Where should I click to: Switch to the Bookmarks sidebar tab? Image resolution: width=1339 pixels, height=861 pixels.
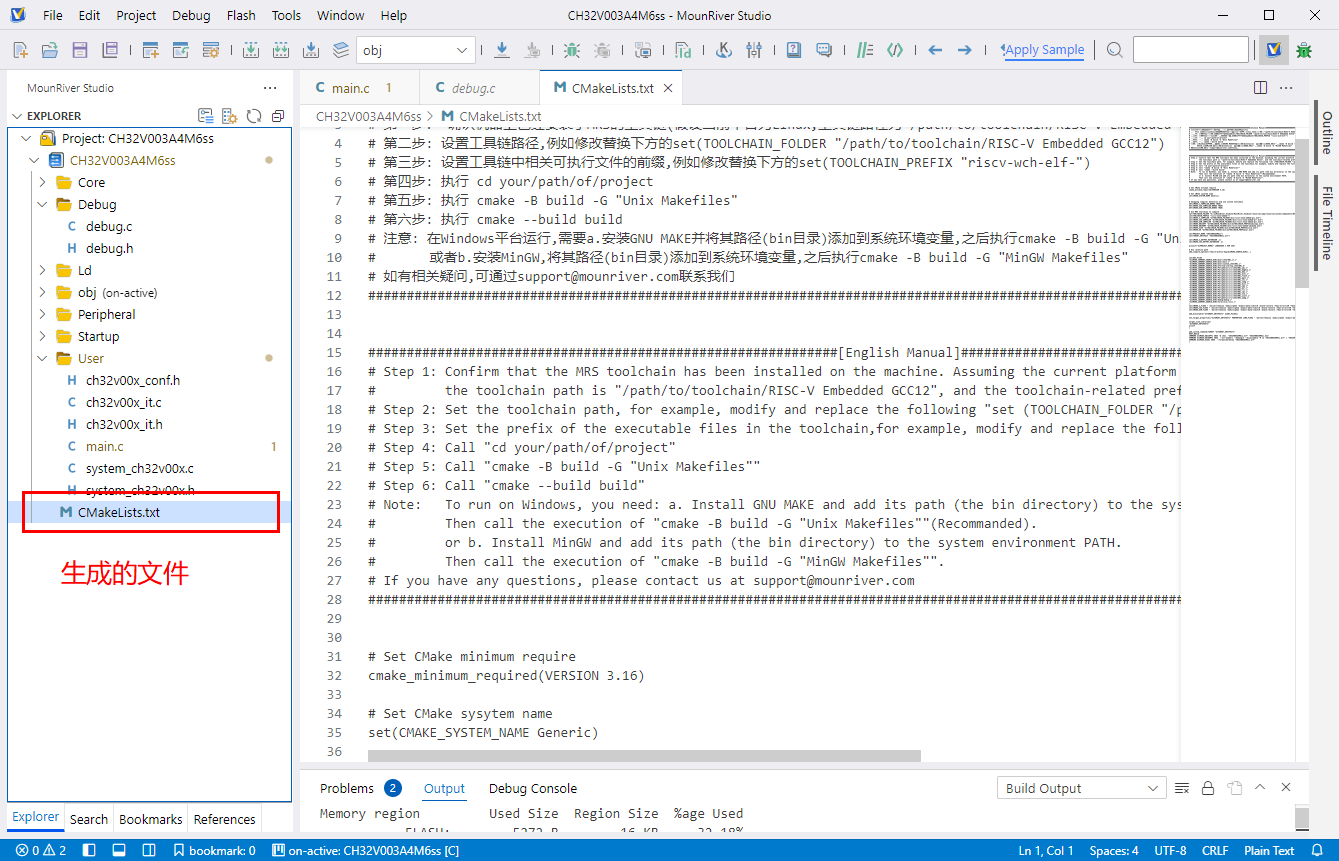(x=151, y=819)
